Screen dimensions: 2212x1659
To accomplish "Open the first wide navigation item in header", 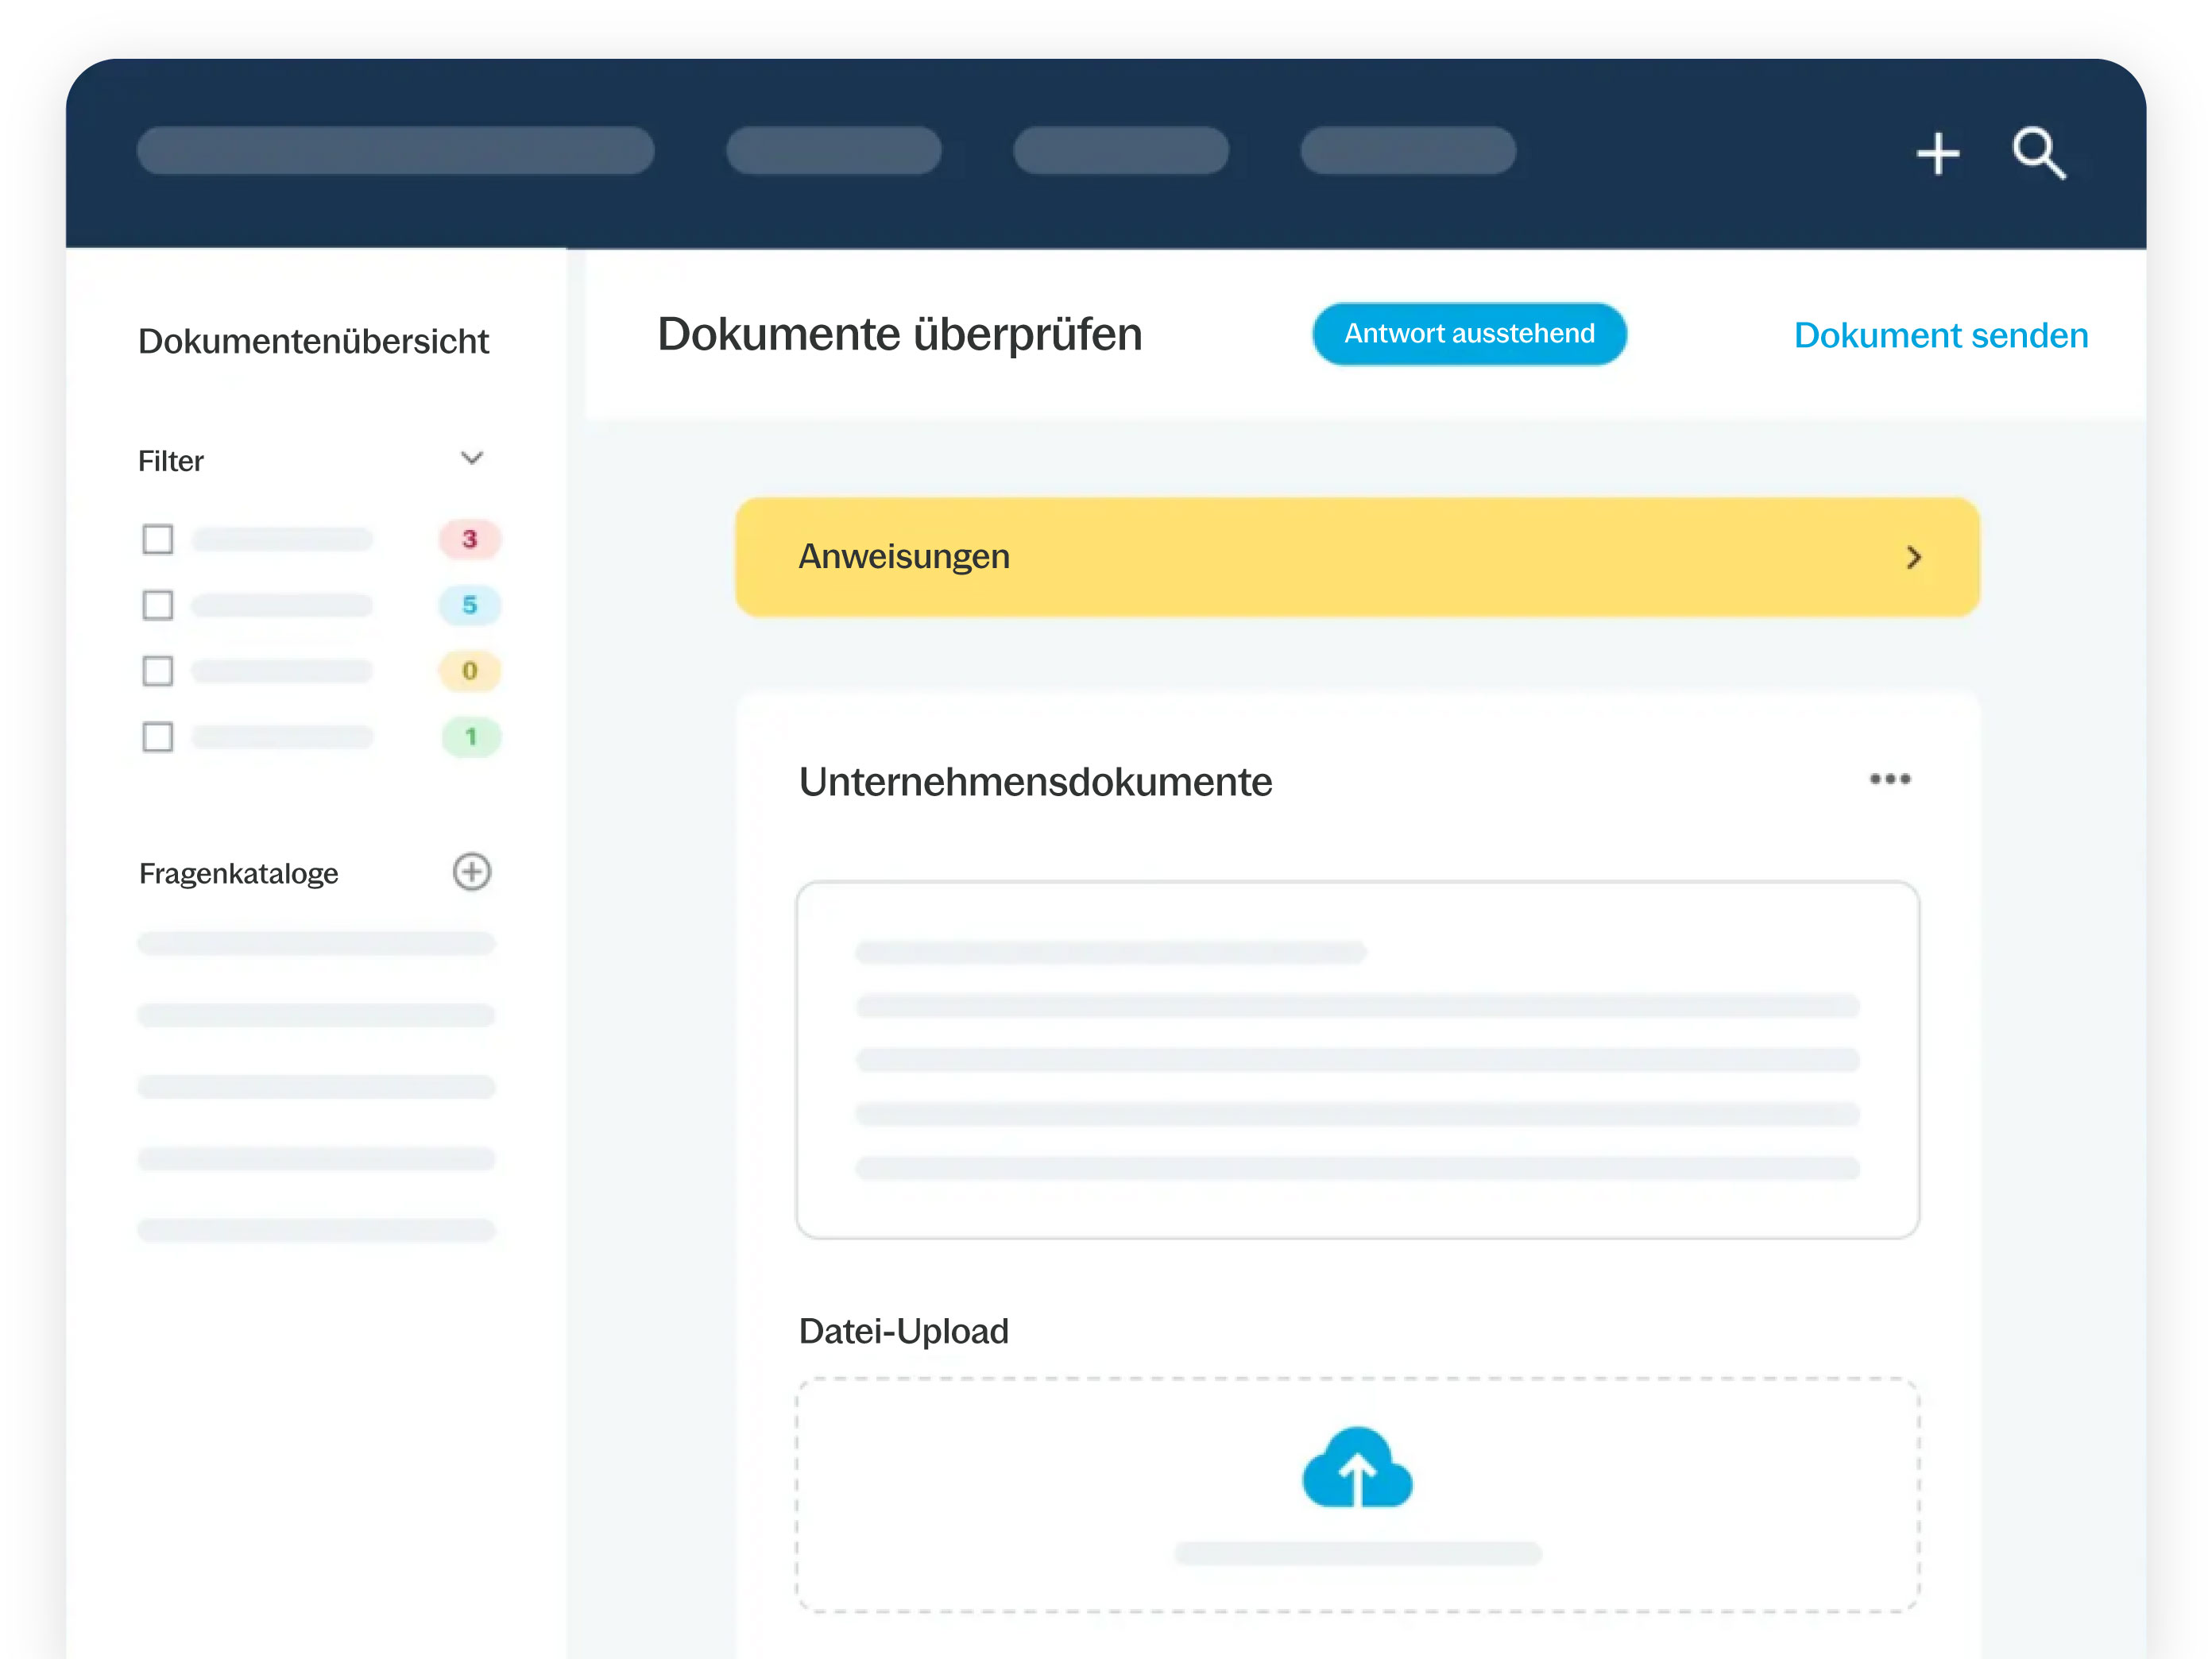I will point(395,150).
